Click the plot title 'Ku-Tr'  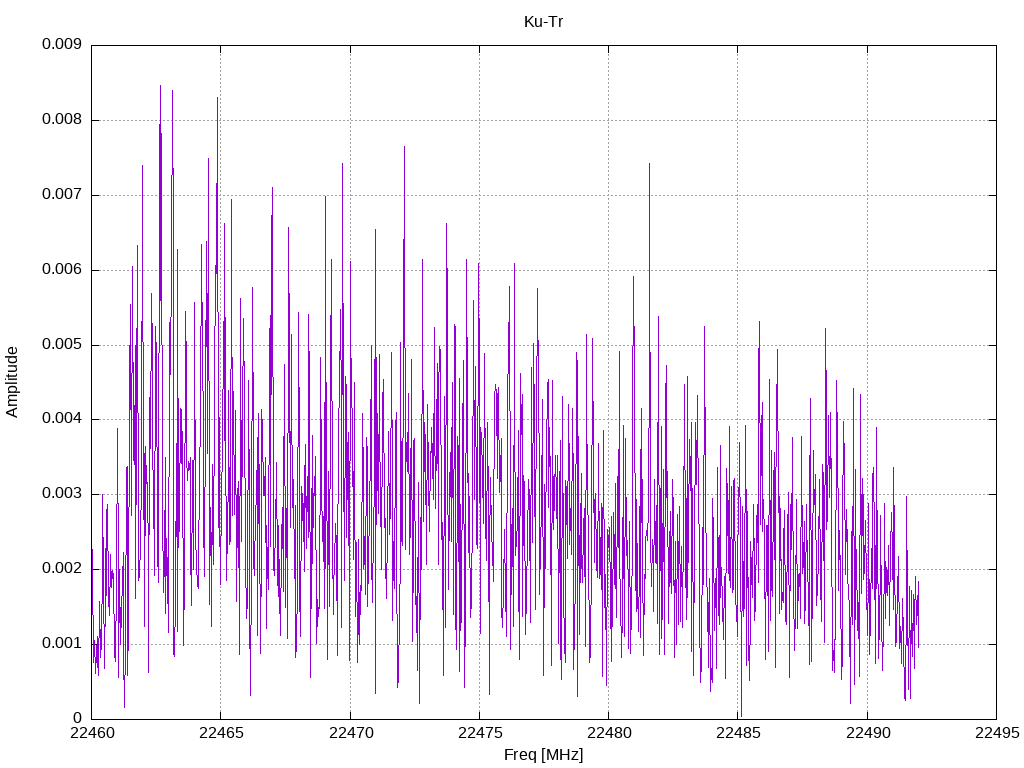543,22
